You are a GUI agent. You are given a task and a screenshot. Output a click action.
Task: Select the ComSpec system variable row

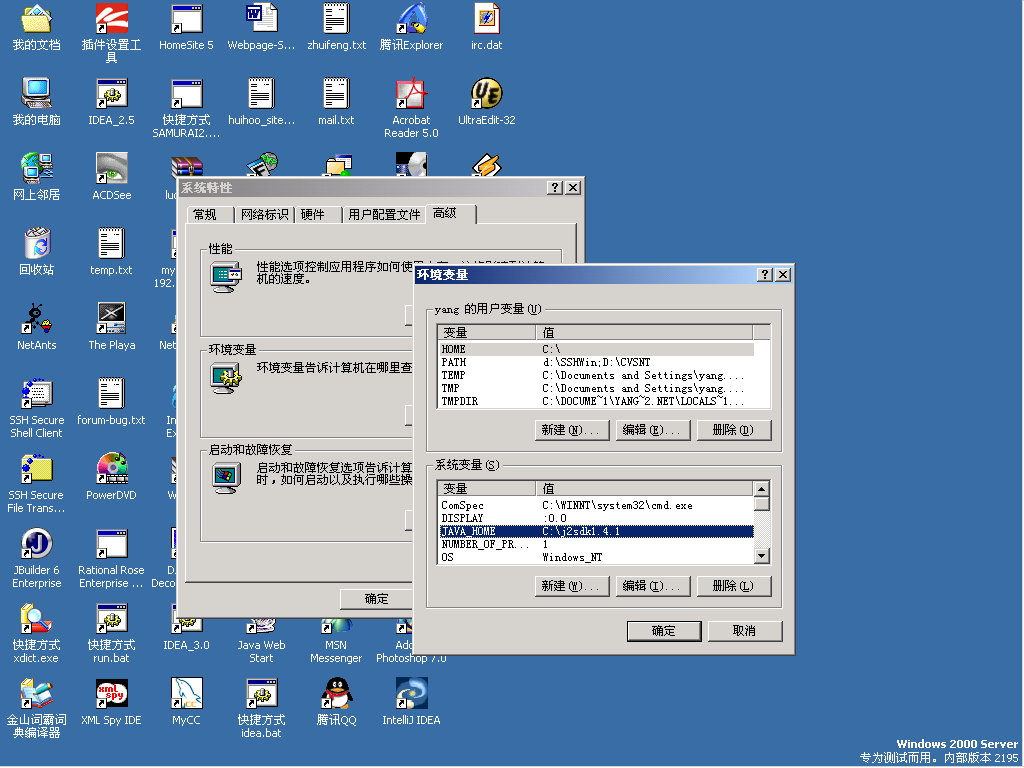tap(596, 506)
